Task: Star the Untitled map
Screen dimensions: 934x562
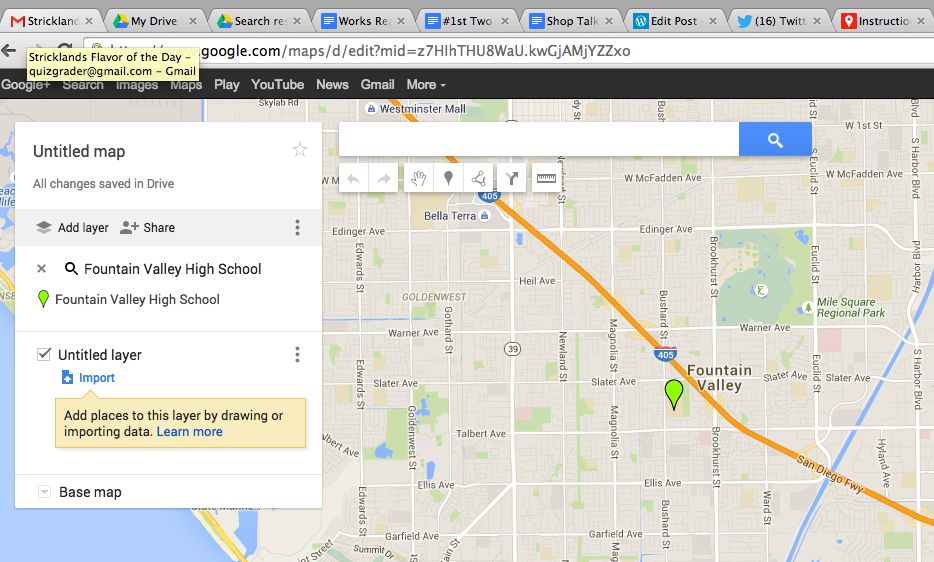Action: pyautogui.click(x=299, y=150)
